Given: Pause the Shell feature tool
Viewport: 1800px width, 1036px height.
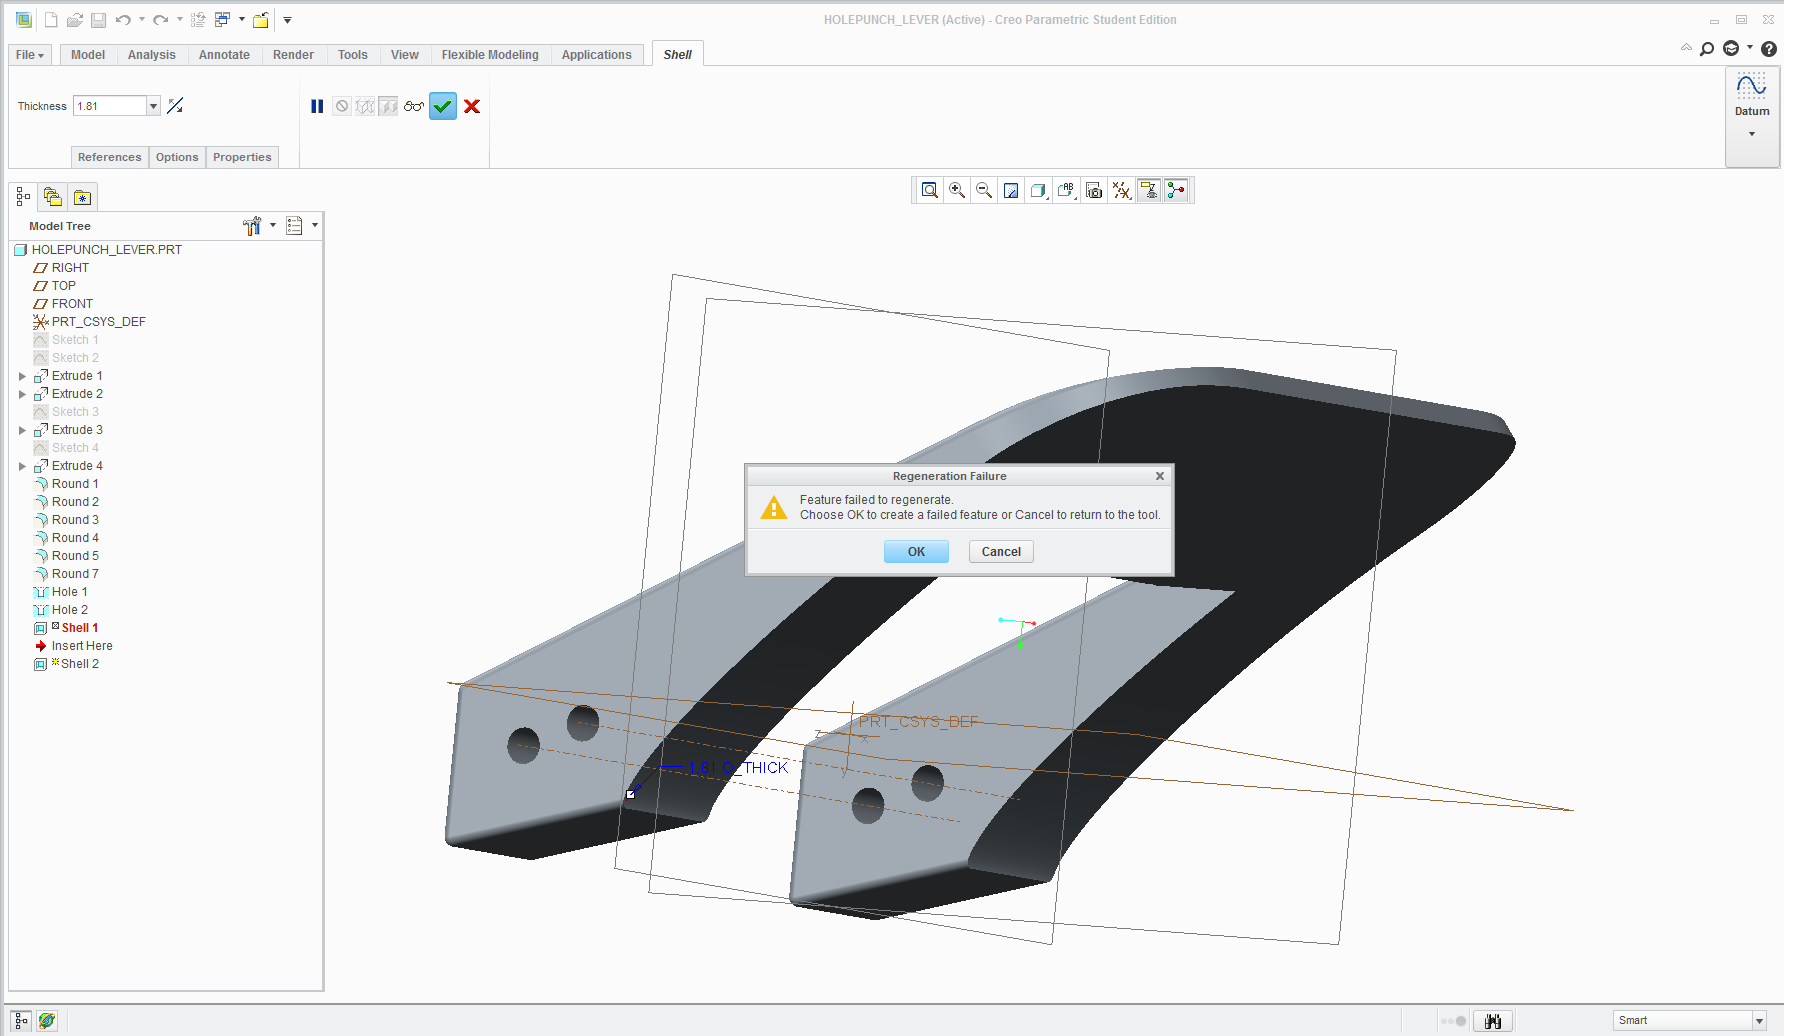Looking at the screenshot, I should [x=317, y=106].
